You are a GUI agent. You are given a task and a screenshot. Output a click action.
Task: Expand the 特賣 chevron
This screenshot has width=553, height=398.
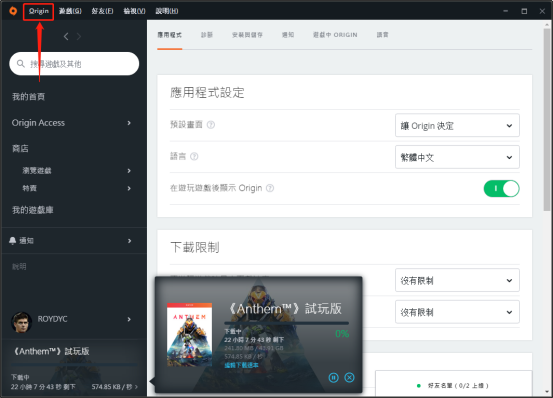click(x=129, y=188)
